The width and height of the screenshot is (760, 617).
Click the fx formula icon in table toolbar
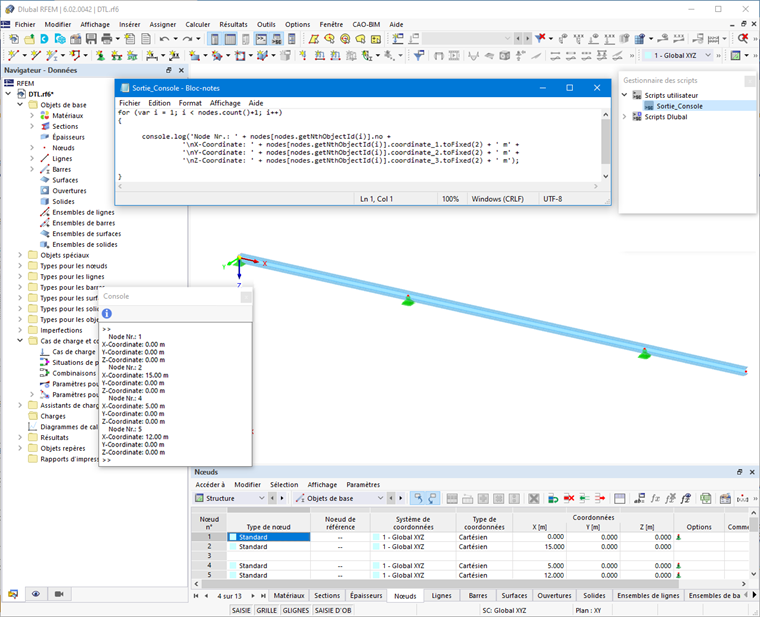click(x=655, y=498)
